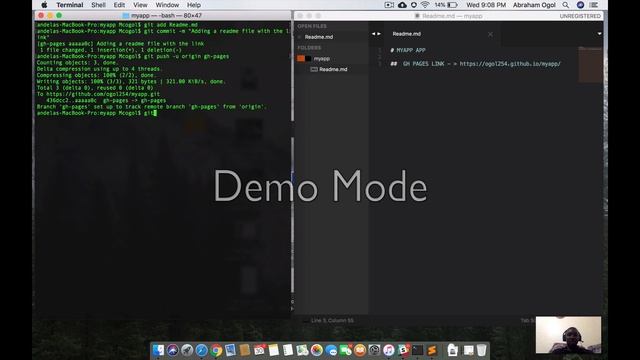Click the UNREGISTERED label in Sublime
640x360 pixels.
tap(580, 16)
